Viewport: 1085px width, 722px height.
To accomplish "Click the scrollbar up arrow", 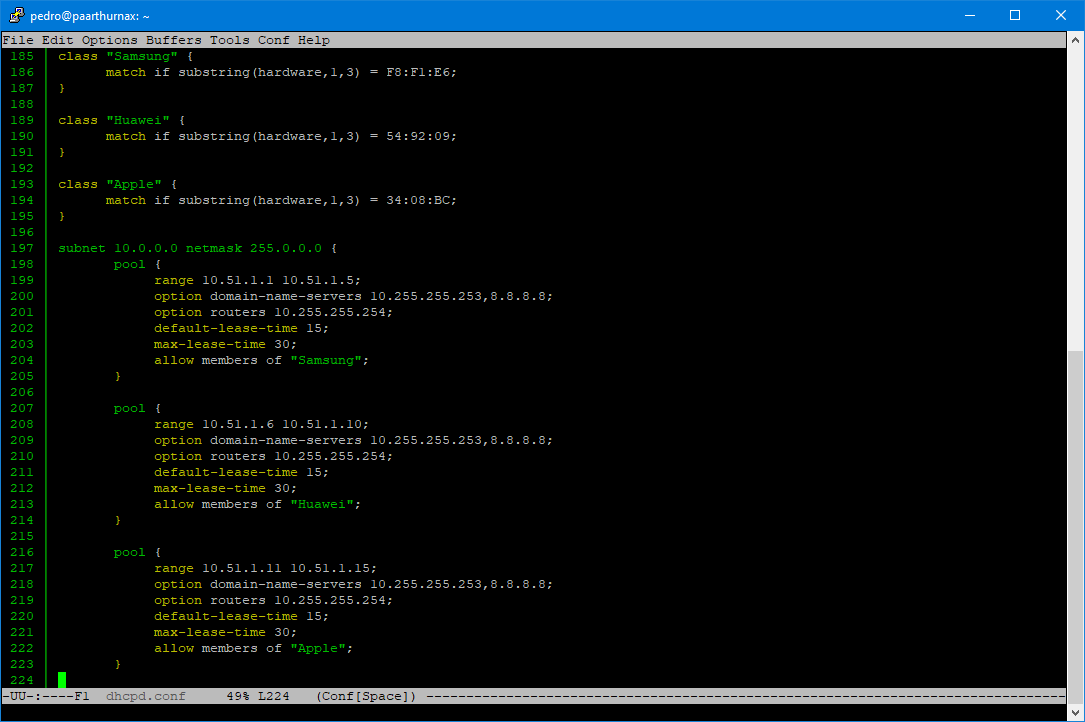I will coord(1076,40).
